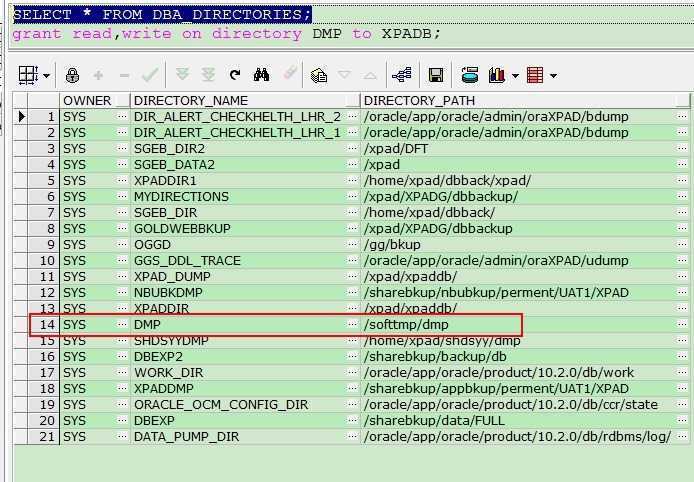Click the fetch next page arrows icon
Image resolution: width=694 pixels, height=482 pixels.
pos(182,74)
